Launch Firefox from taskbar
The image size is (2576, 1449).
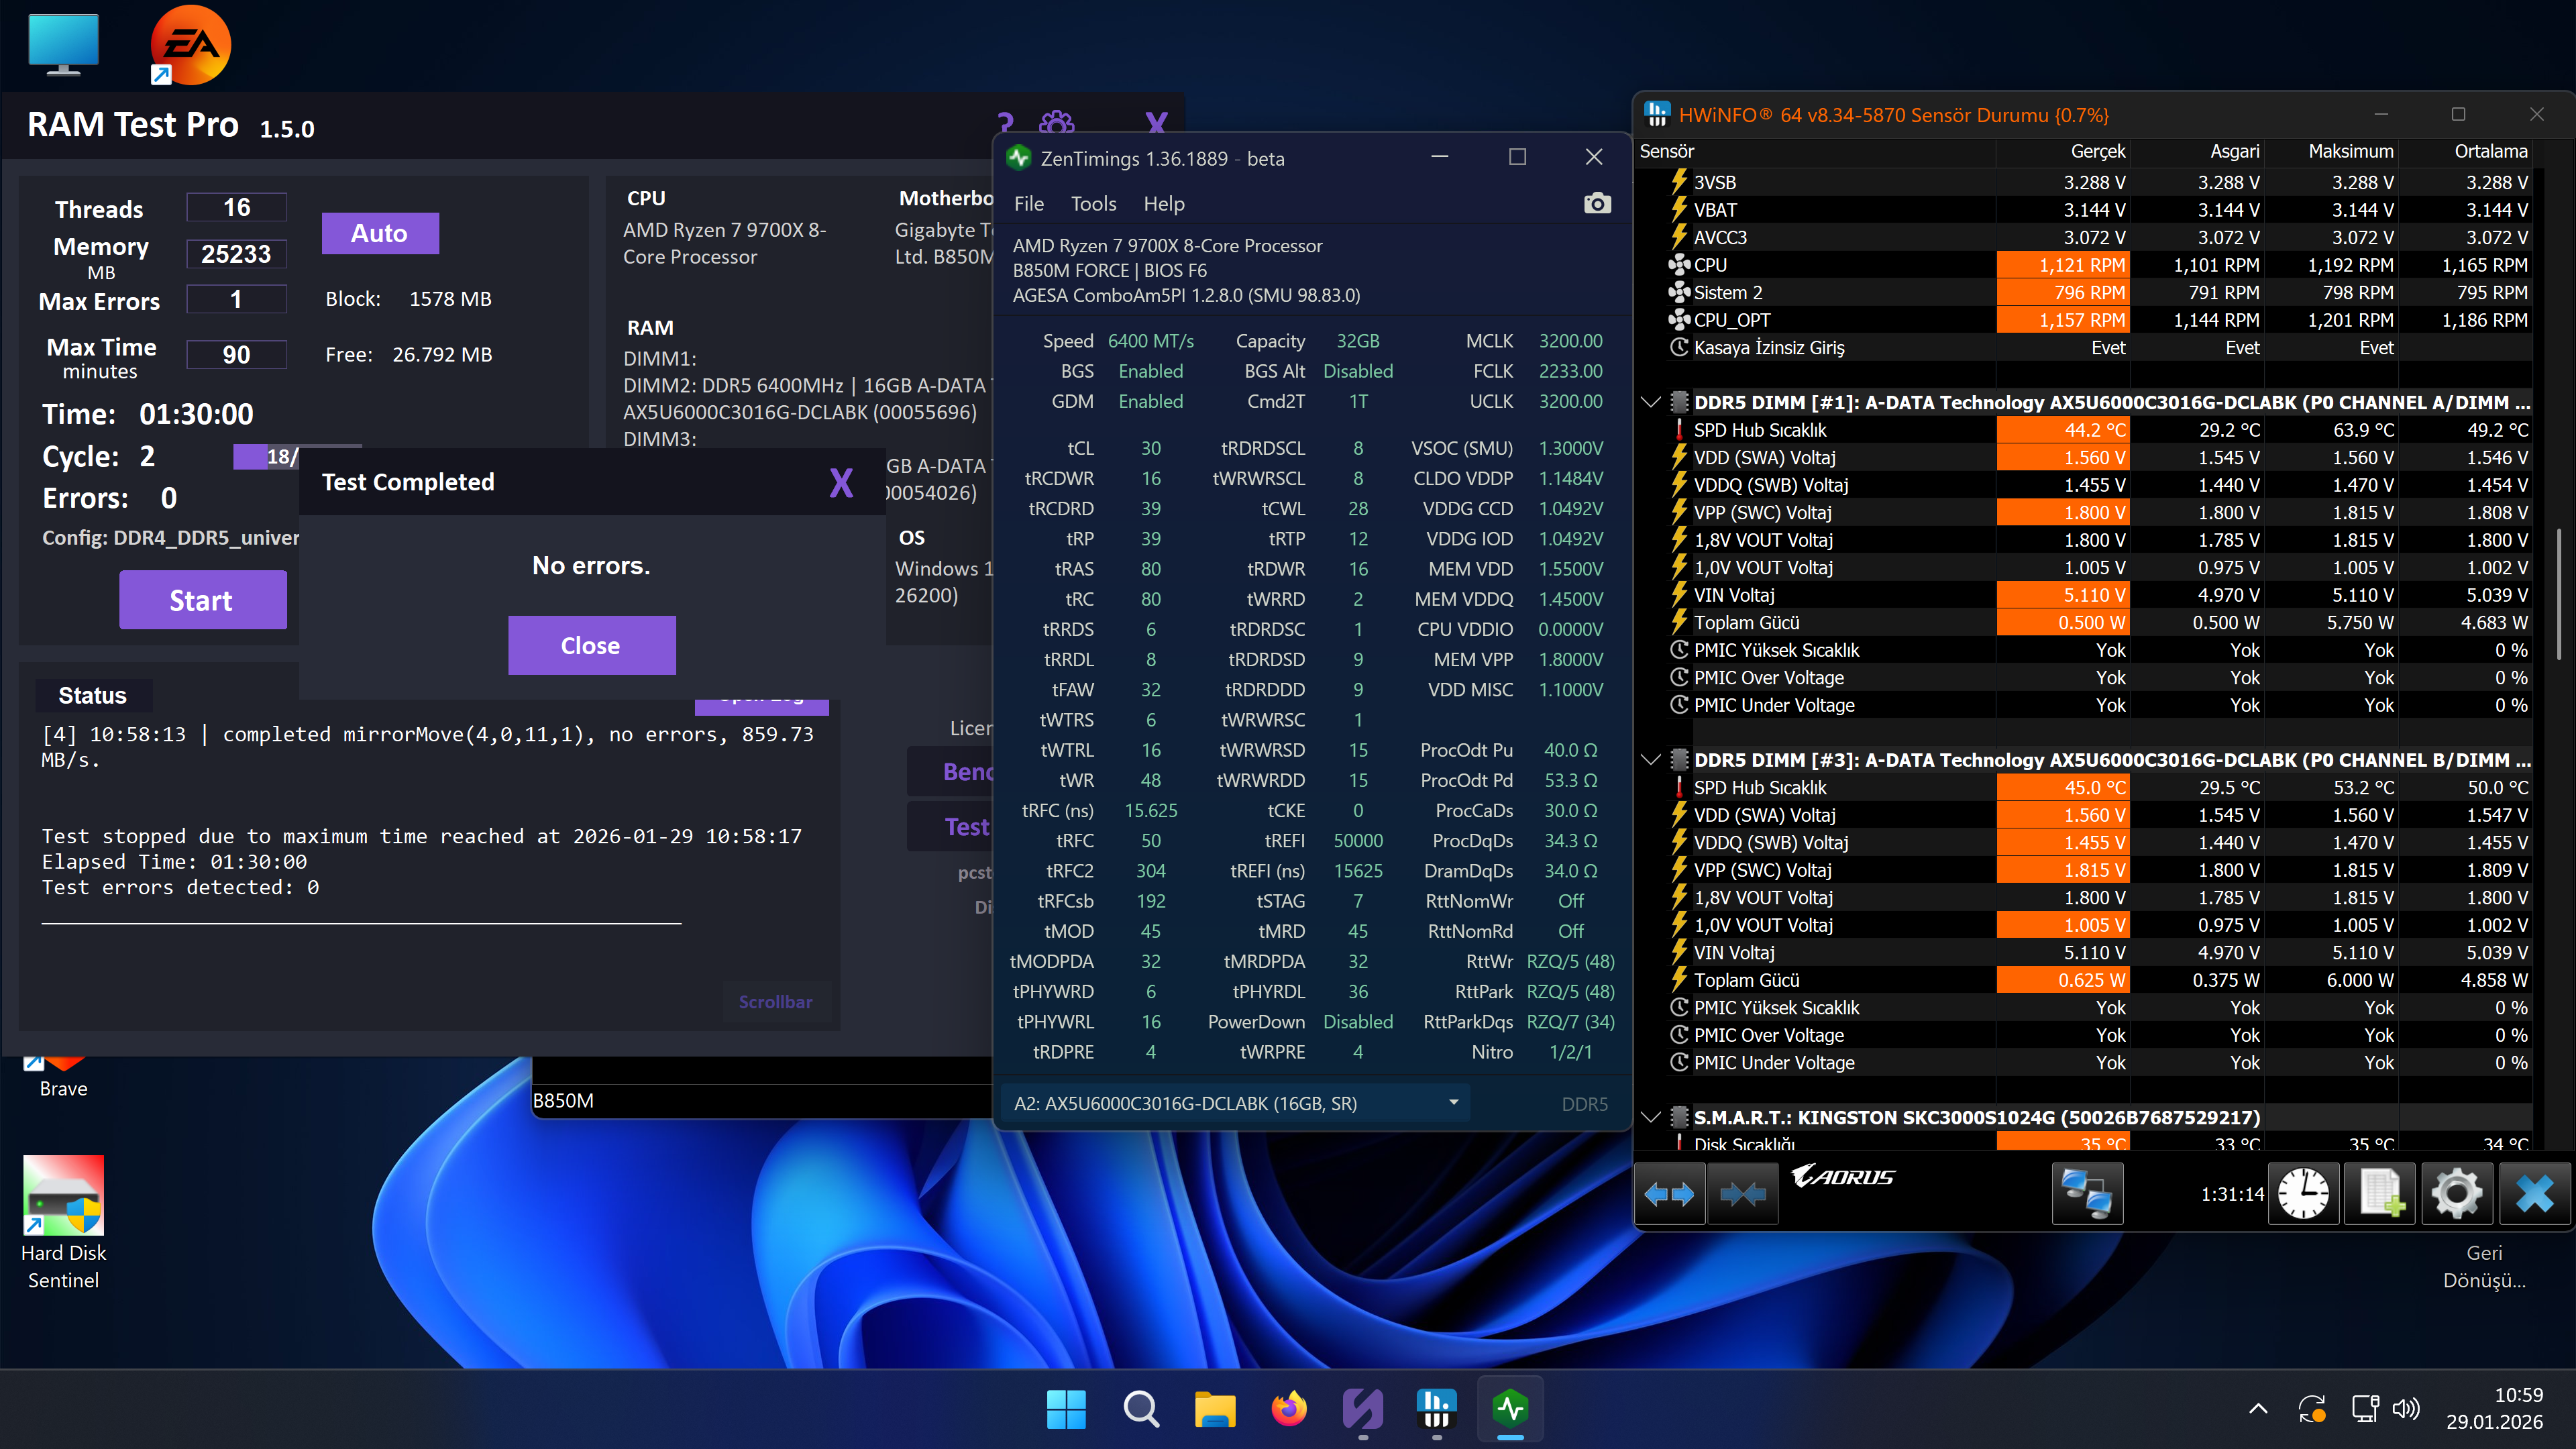1289,1410
